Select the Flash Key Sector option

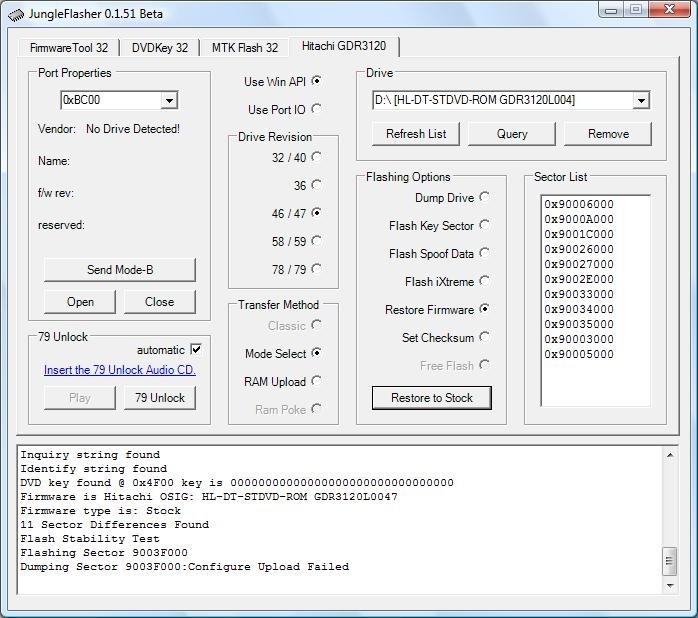coord(485,225)
